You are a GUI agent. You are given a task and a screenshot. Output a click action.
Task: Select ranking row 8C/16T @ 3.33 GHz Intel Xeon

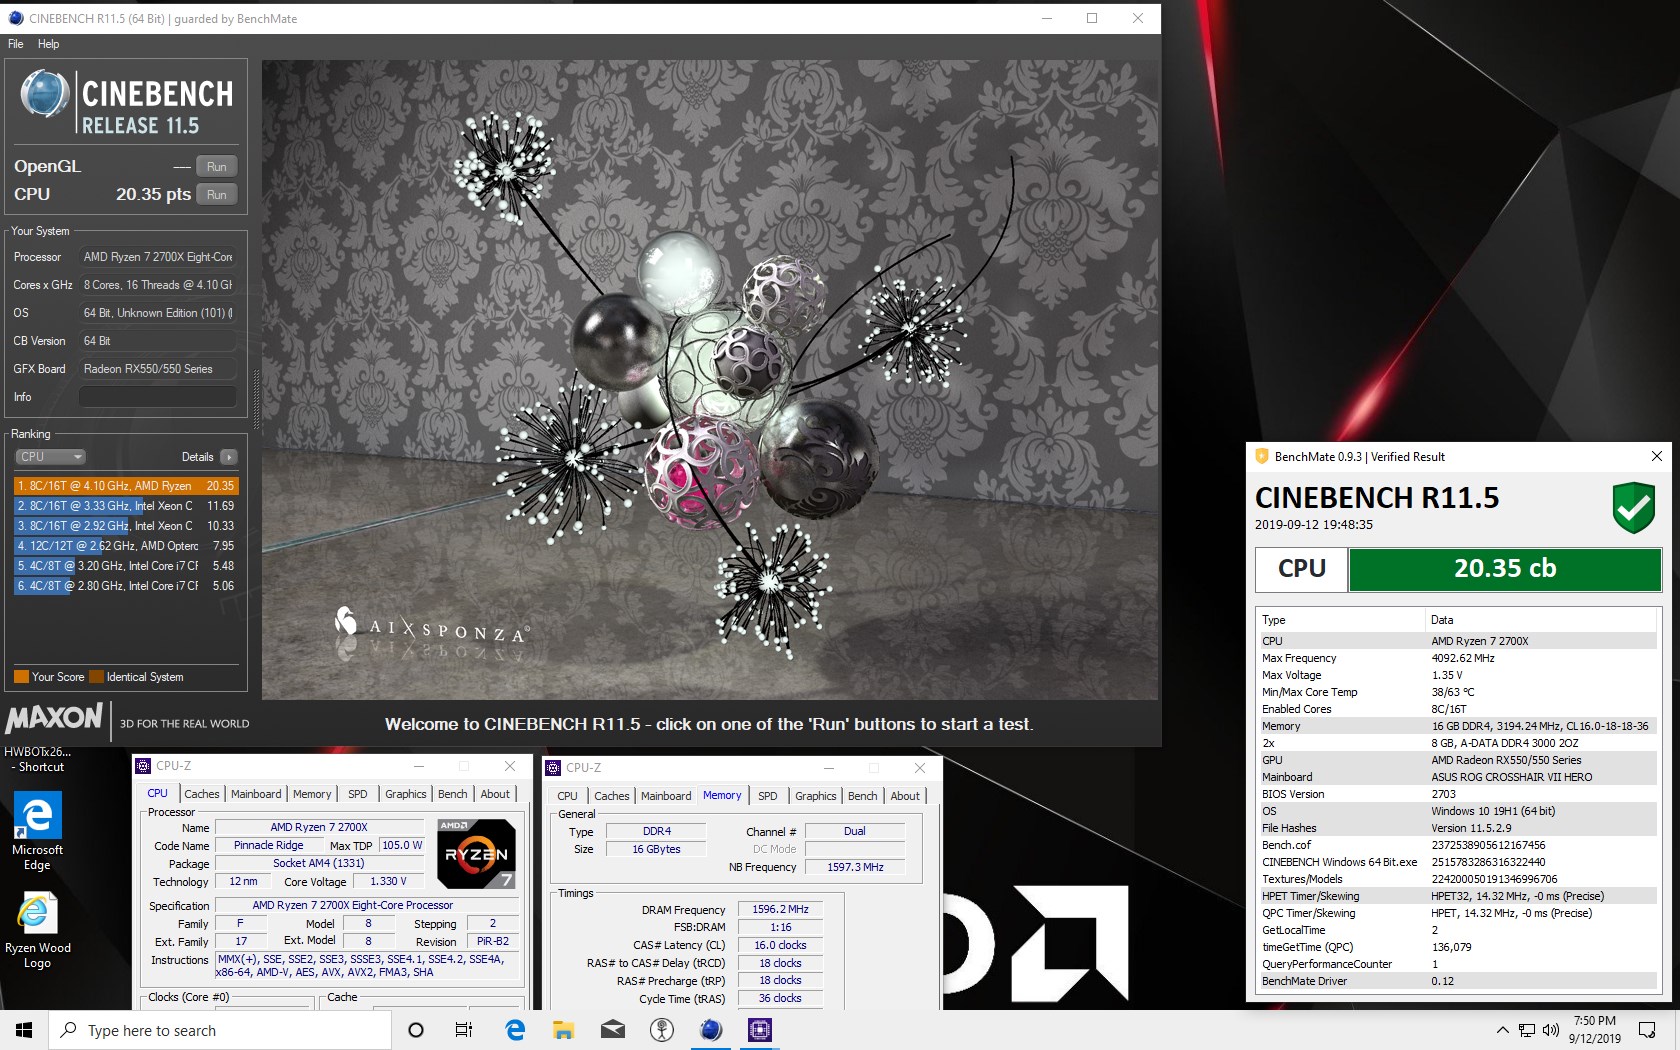126,506
